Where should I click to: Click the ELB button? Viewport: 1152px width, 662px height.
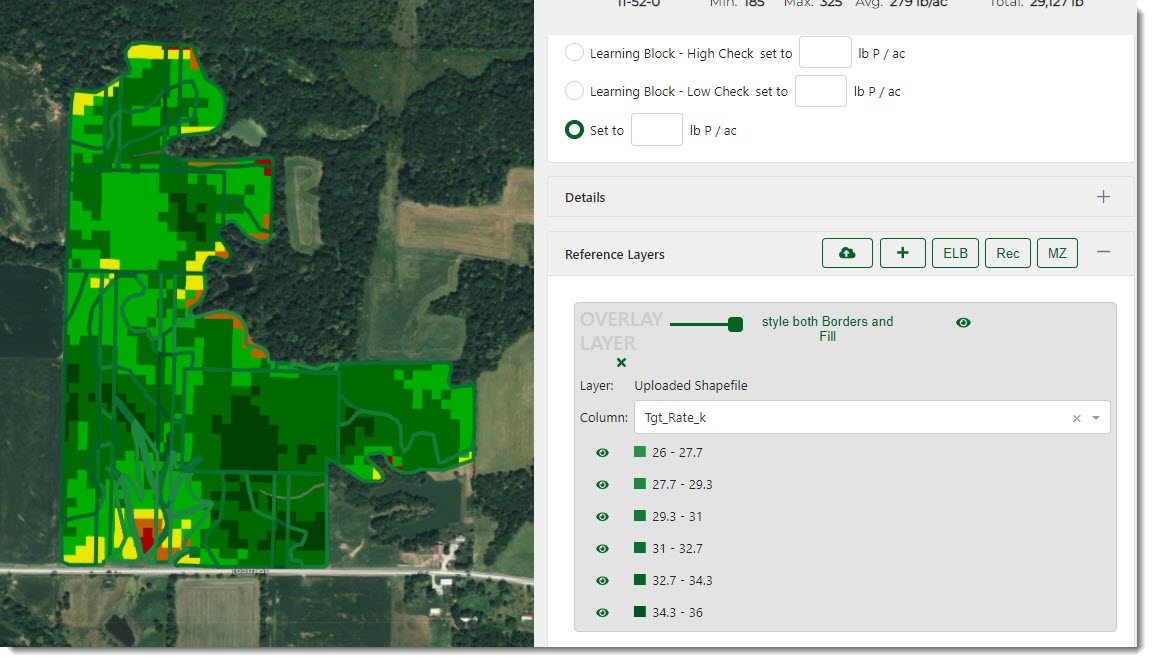[x=955, y=254]
